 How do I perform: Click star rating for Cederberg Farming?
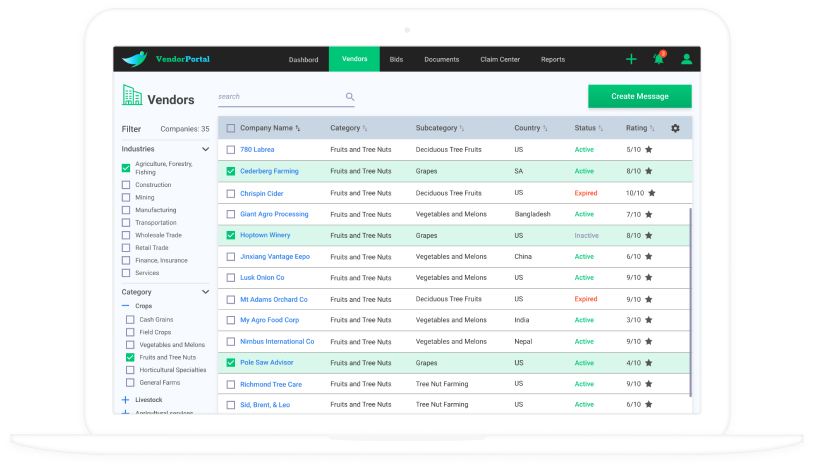click(648, 171)
